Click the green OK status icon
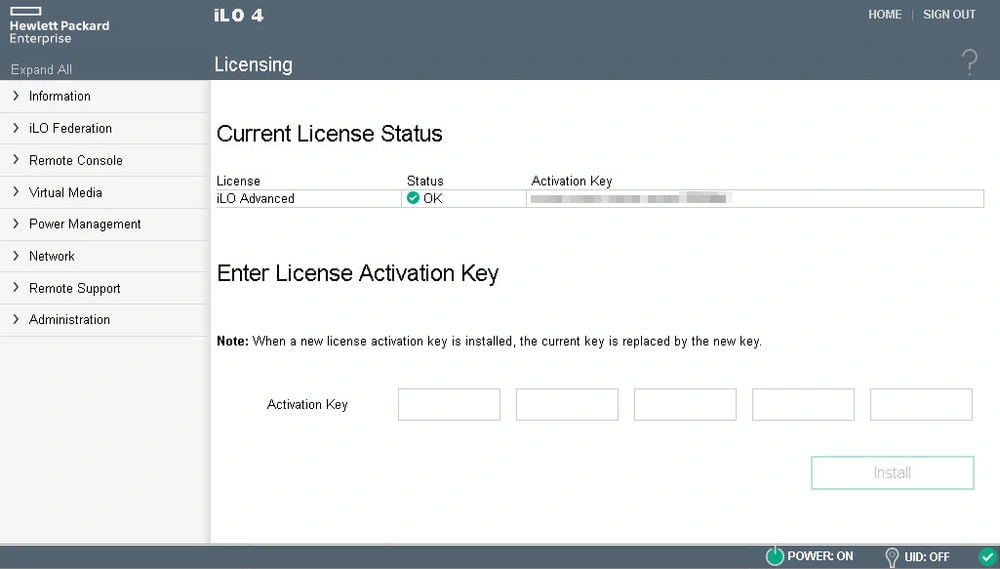The width and height of the screenshot is (1000, 569). click(413, 198)
